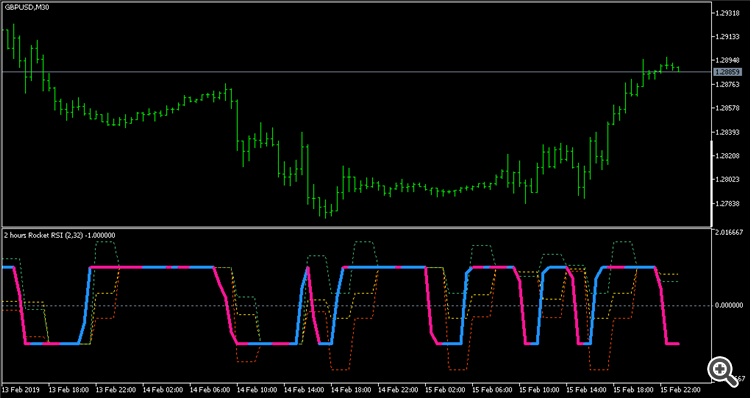Click the GBPUSD,M30 chart title
The width and height of the screenshot is (750, 398).
pos(26,7)
